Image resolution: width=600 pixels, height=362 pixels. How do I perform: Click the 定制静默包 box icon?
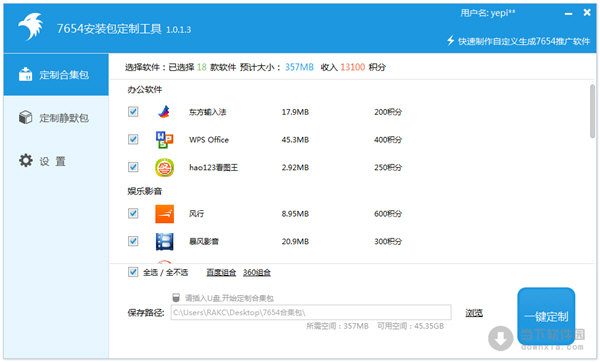[x=26, y=117]
